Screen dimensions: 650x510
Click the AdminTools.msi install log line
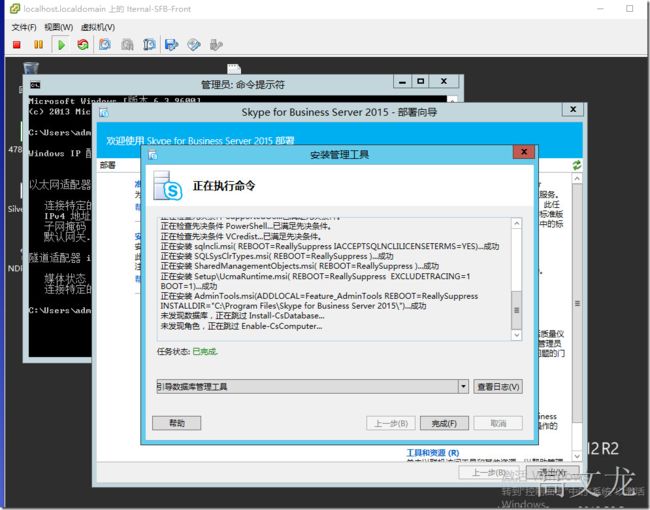(x=319, y=301)
